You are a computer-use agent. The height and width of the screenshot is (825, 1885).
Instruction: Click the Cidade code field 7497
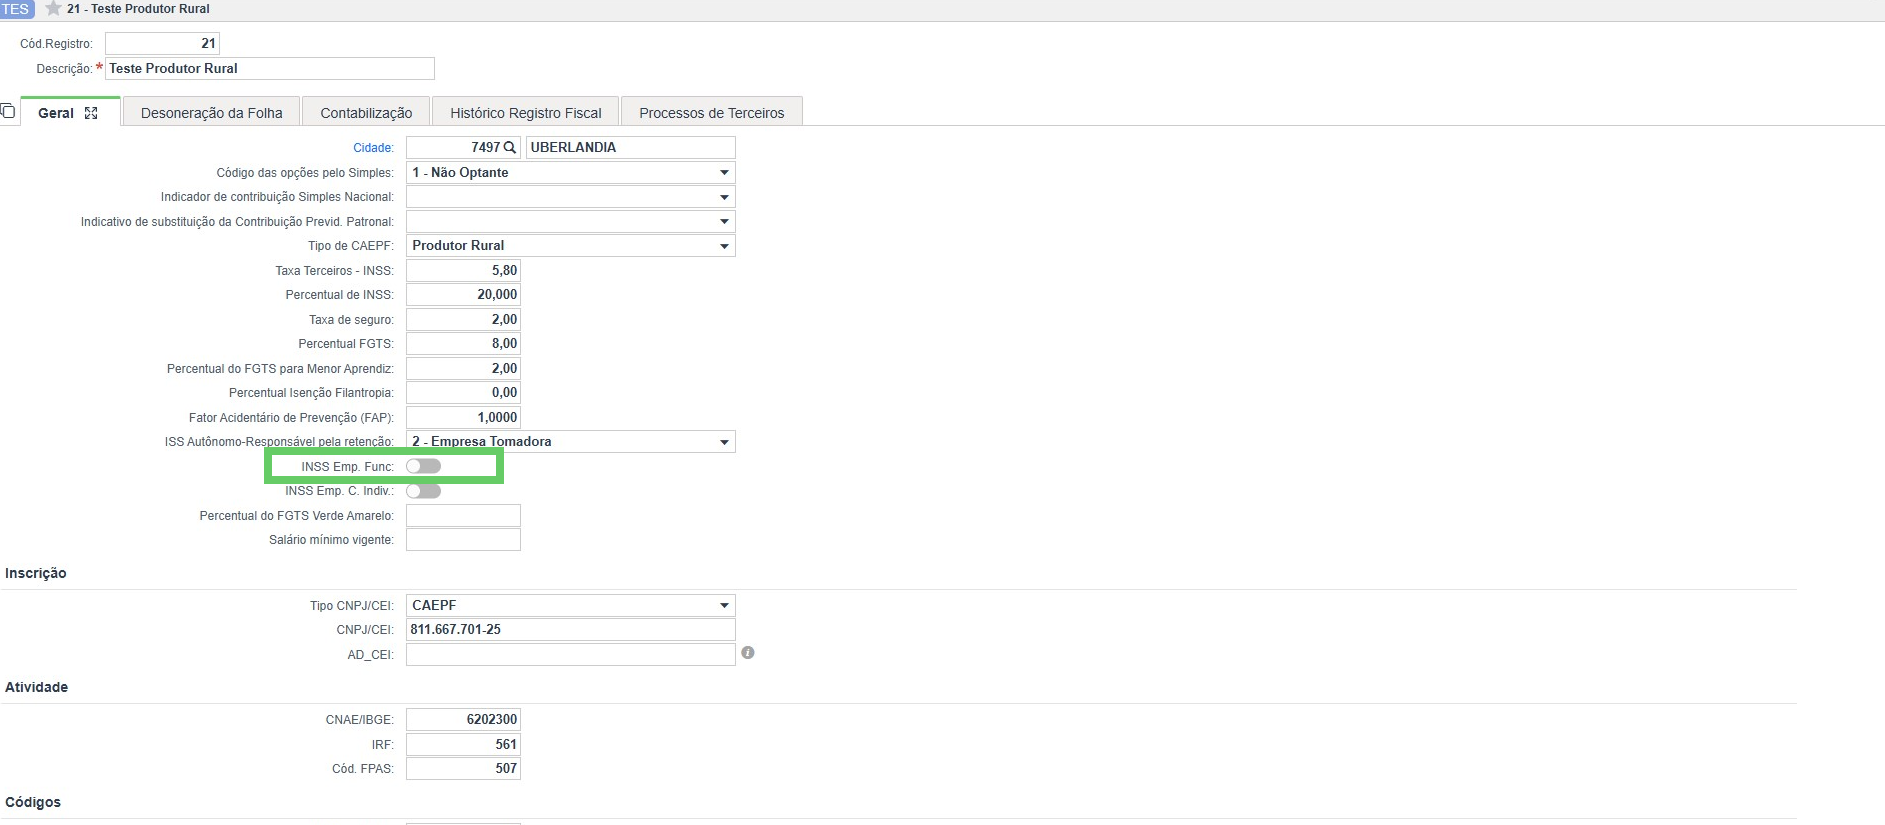[x=463, y=147]
